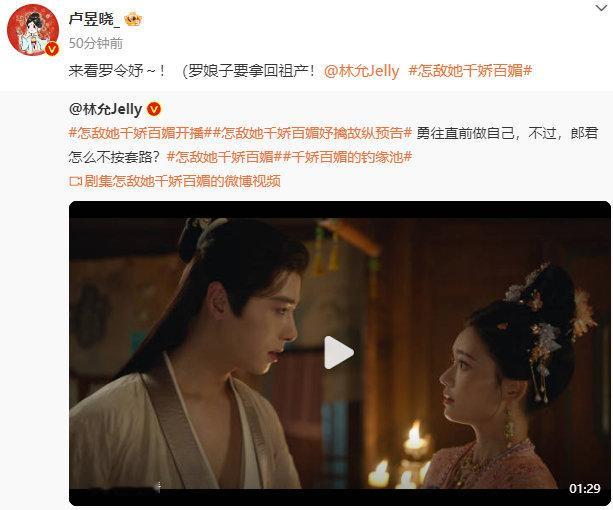This screenshot has height=510, width=613.
Task: Open #怎敌她千娇百媚开播# hashtag
Action: [x=140, y=133]
